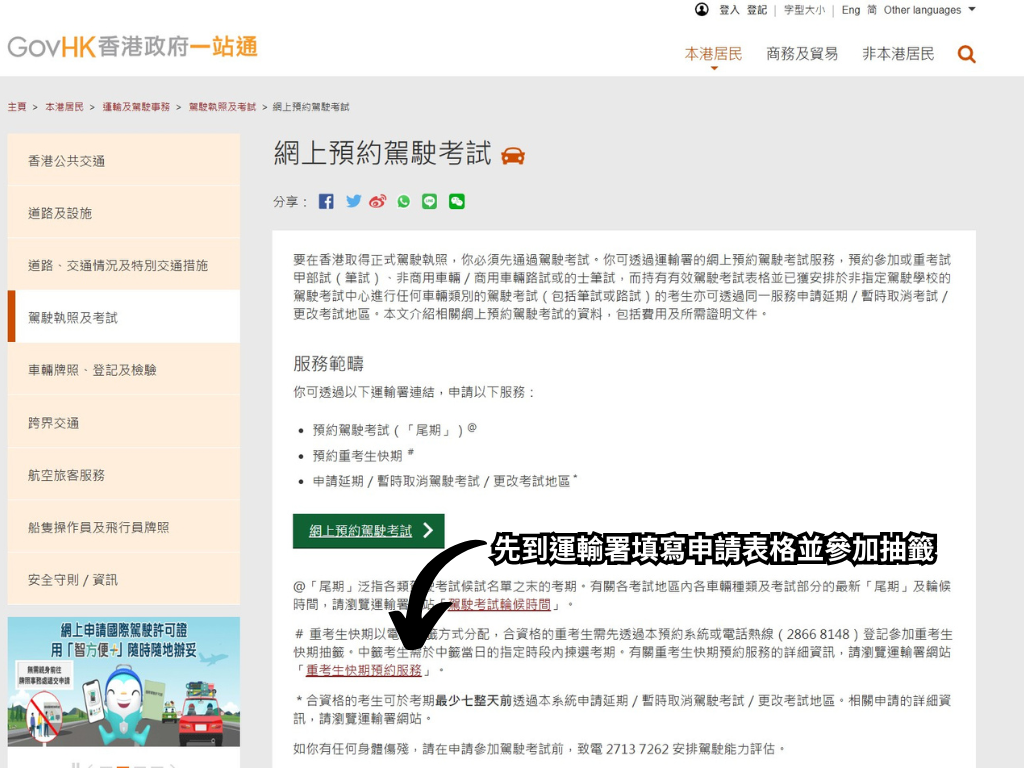Select 駕駛執照及考試 sidebar item
This screenshot has height=768, width=1024.
[x=124, y=317]
